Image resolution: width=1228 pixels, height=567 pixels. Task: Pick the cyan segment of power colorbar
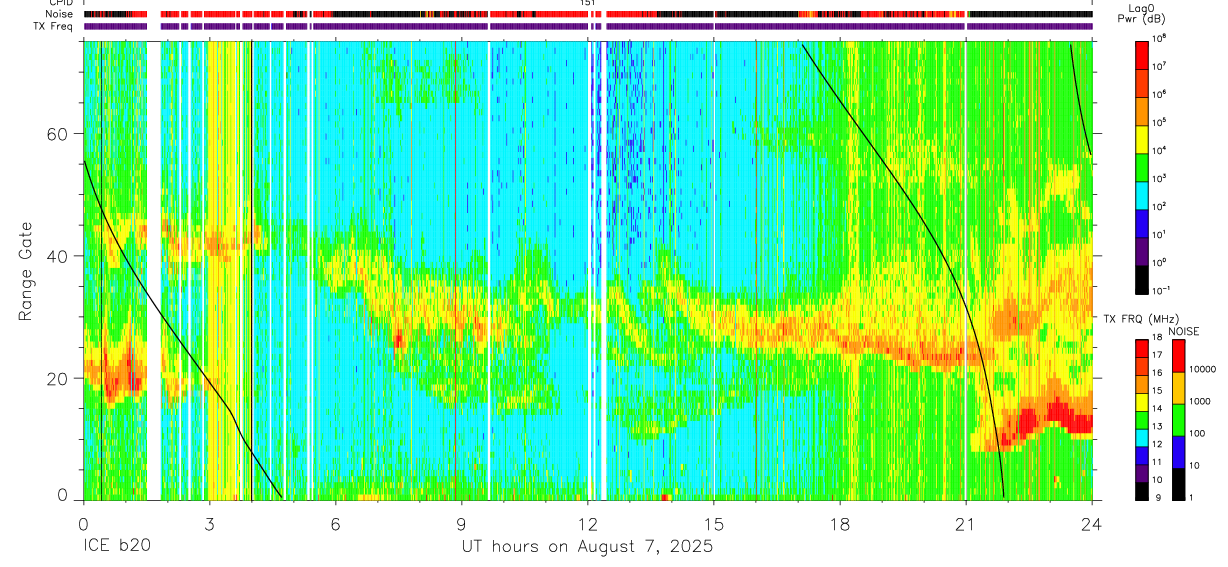(1142, 194)
